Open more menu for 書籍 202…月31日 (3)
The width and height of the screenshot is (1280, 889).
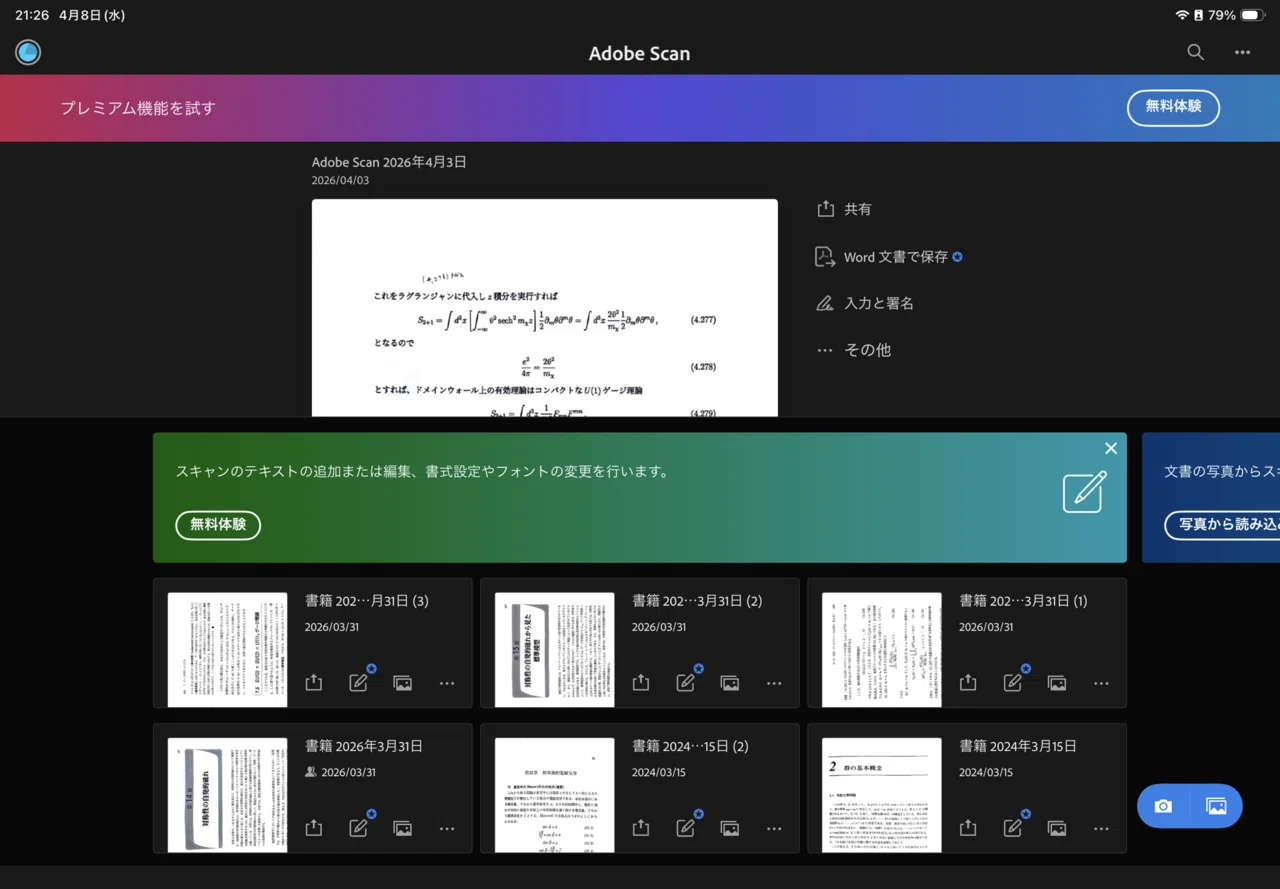click(447, 683)
